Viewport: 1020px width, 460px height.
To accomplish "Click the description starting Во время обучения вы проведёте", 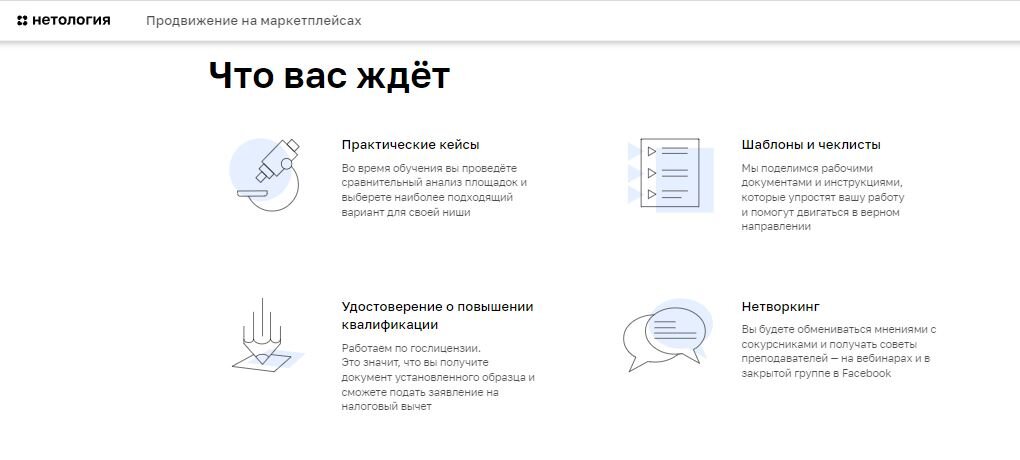I will tap(434, 190).
